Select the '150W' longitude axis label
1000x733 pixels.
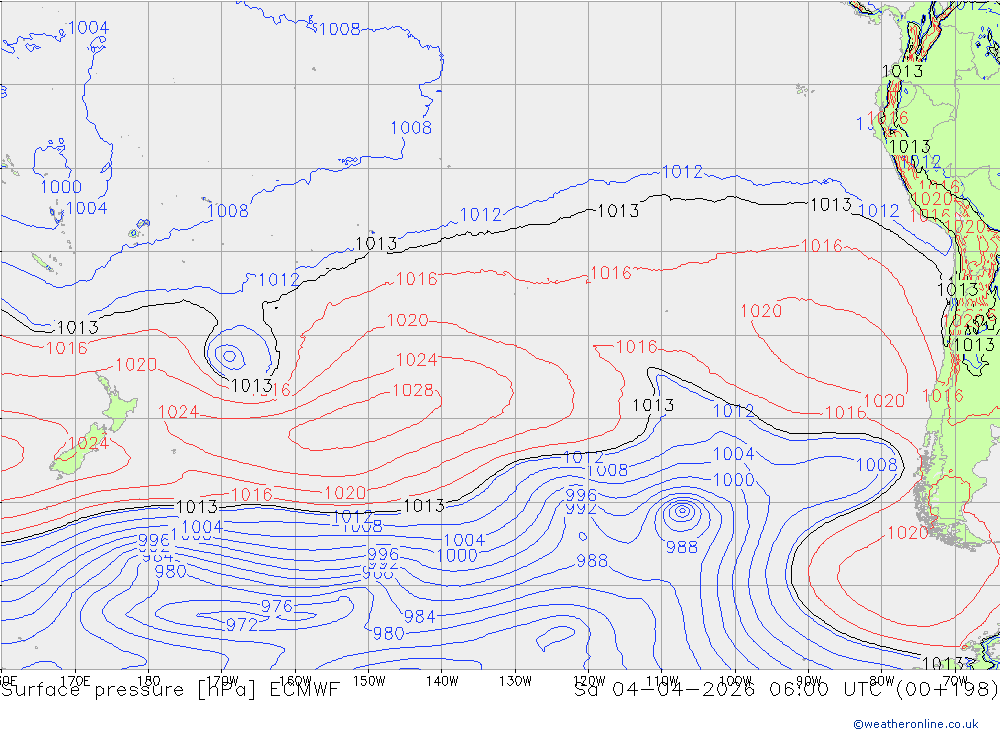click(369, 681)
